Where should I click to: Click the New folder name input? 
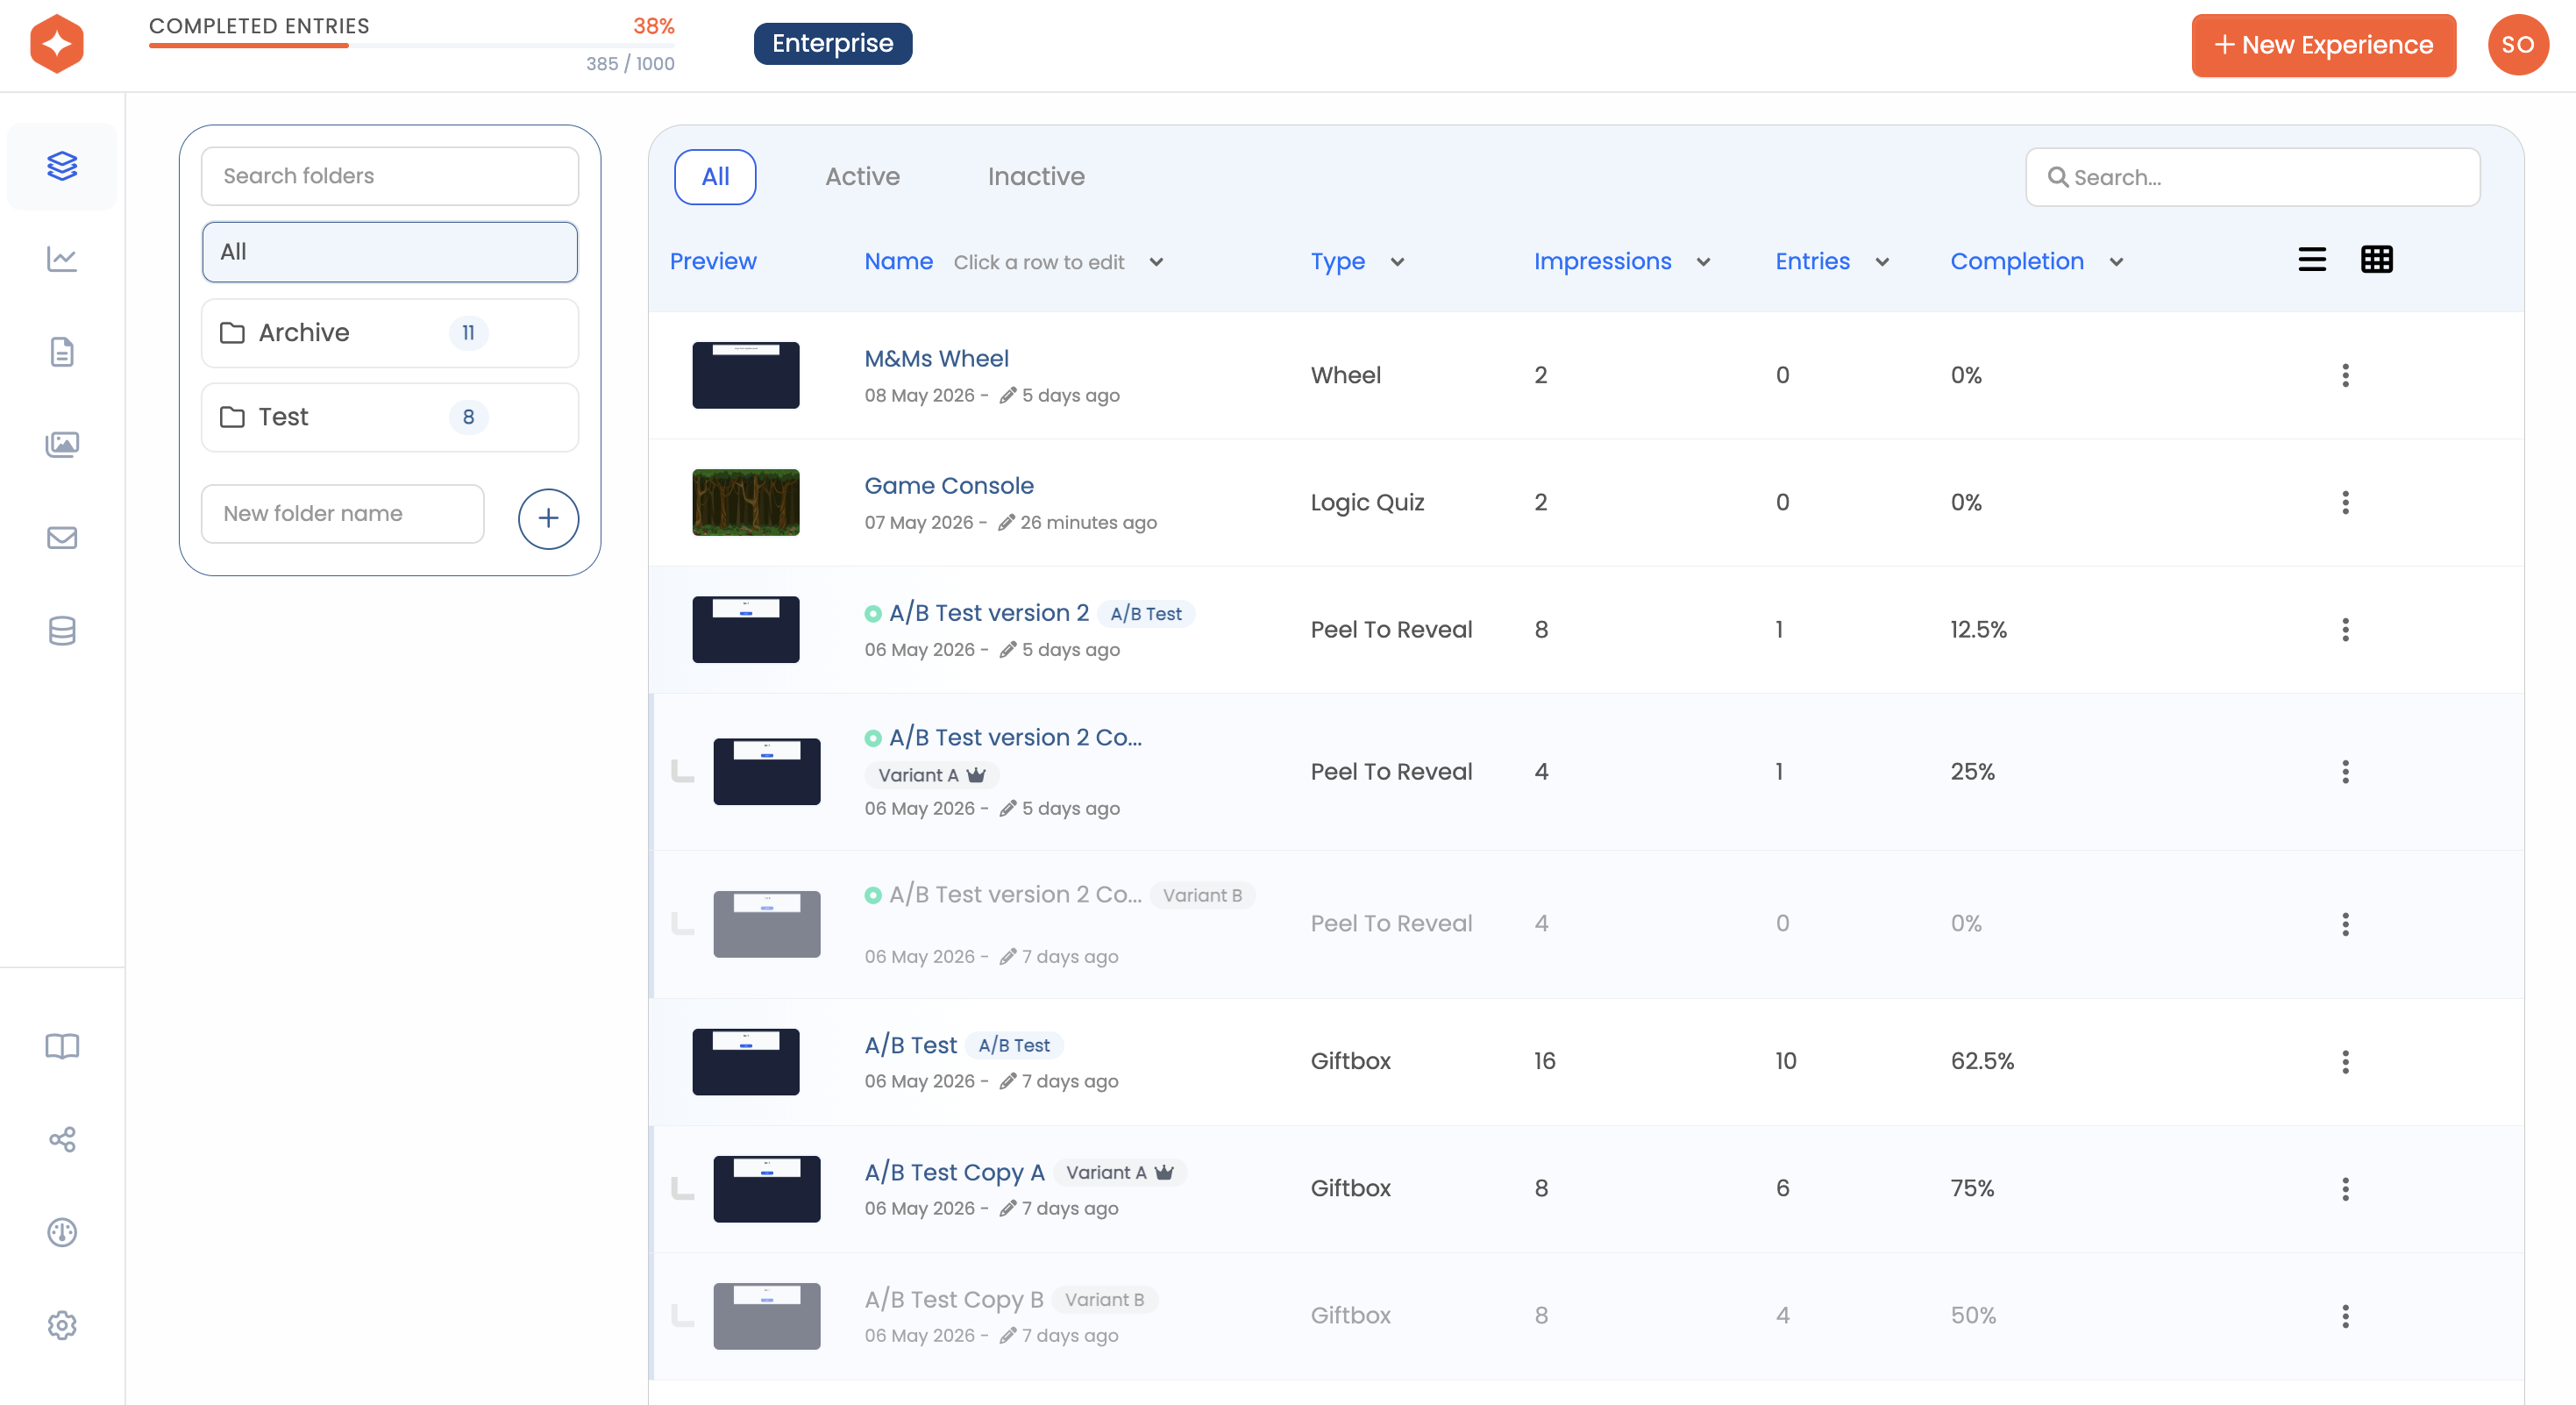pyautogui.click(x=343, y=514)
